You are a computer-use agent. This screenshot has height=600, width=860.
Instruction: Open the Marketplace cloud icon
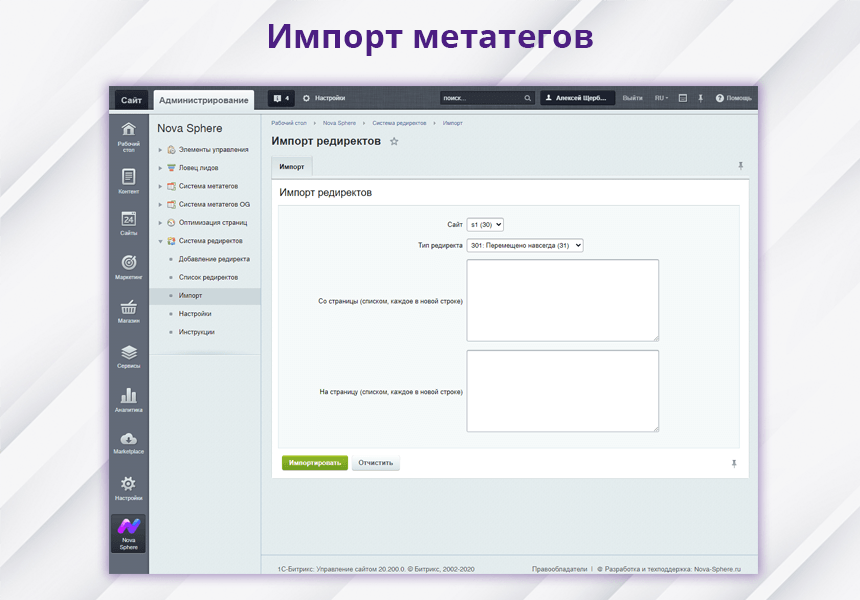click(128, 440)
